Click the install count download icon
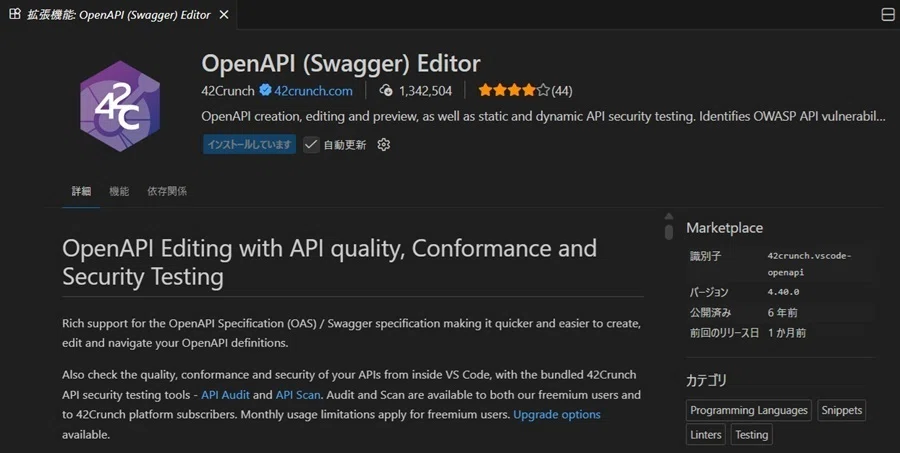 [x=386, y=90]
